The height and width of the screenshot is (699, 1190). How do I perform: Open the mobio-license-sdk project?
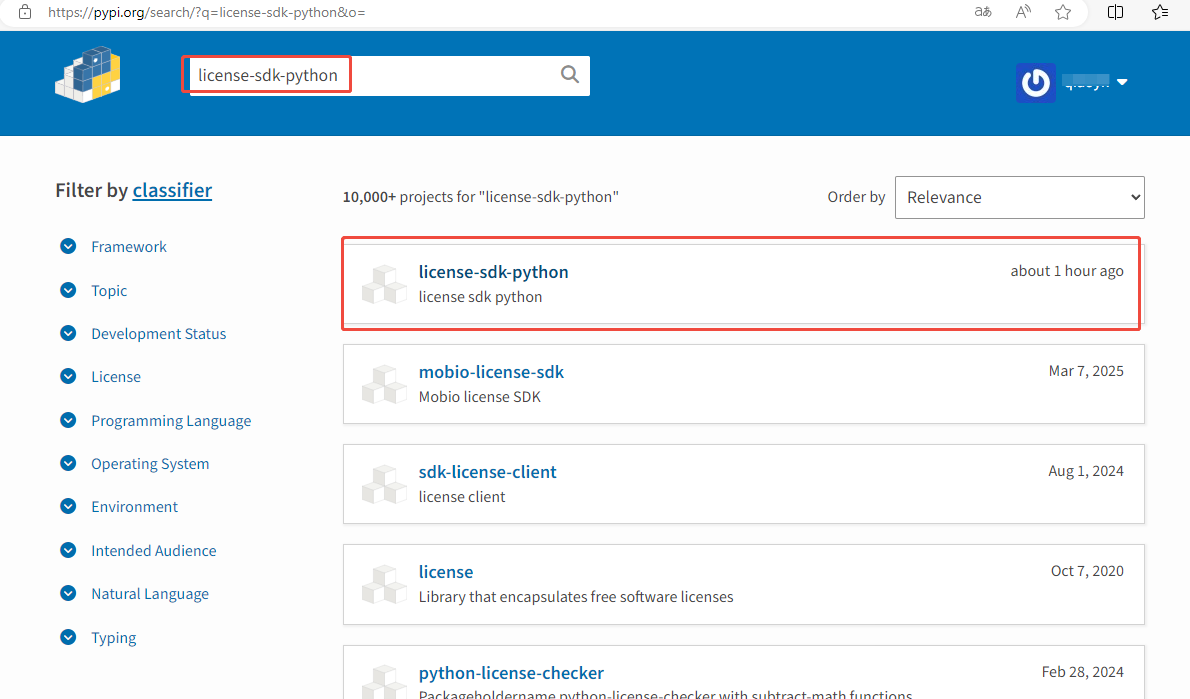(x=491, y=372)
